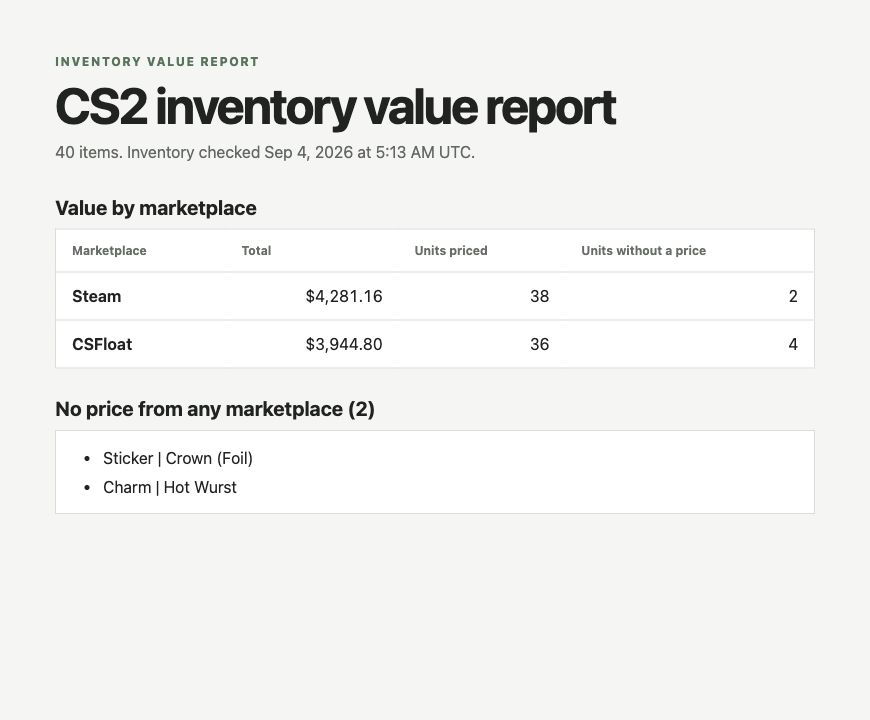Click Steam's units priced value '38'
Viewport: 870px width, 720px height.
[539, 296]
